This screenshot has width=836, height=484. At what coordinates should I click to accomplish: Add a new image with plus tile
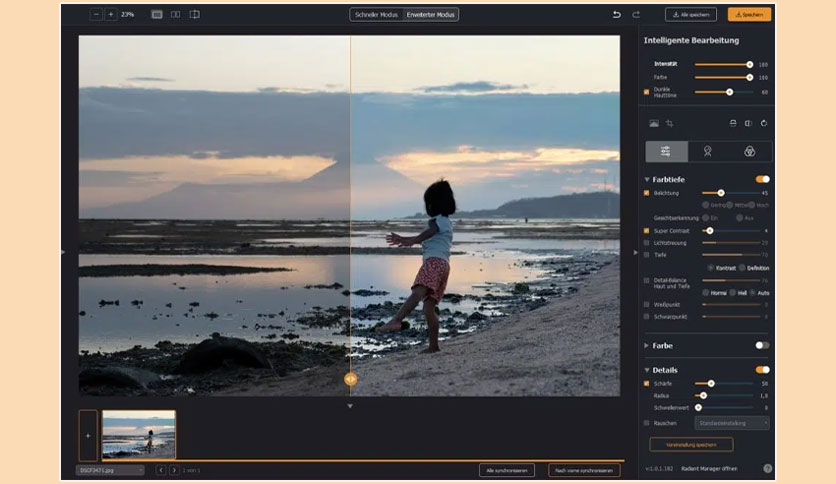coord(88,435)
